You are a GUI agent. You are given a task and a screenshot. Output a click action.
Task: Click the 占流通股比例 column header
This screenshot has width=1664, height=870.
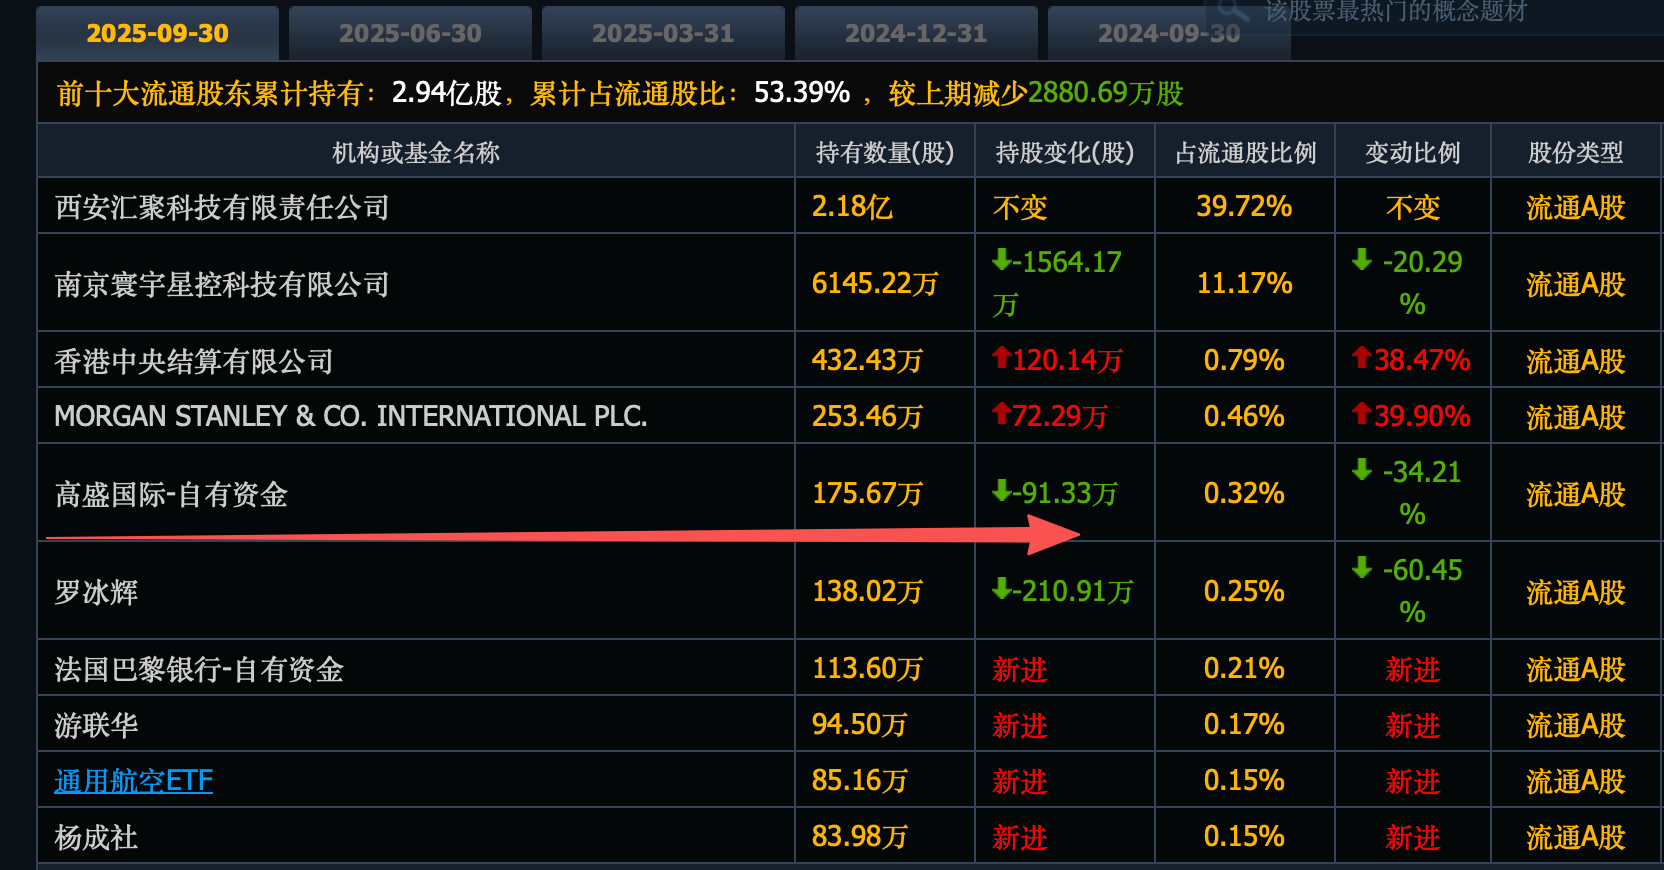point(1245,152)
